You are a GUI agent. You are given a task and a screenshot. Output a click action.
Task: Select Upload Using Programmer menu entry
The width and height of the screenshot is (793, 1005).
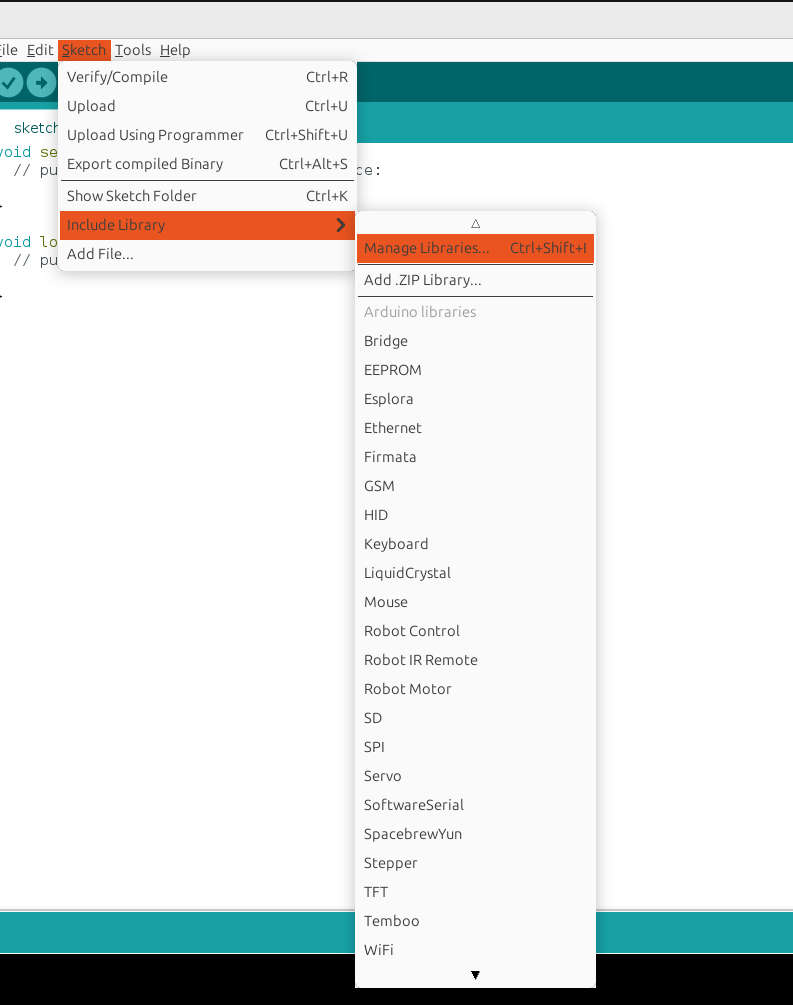click(207, 135)
